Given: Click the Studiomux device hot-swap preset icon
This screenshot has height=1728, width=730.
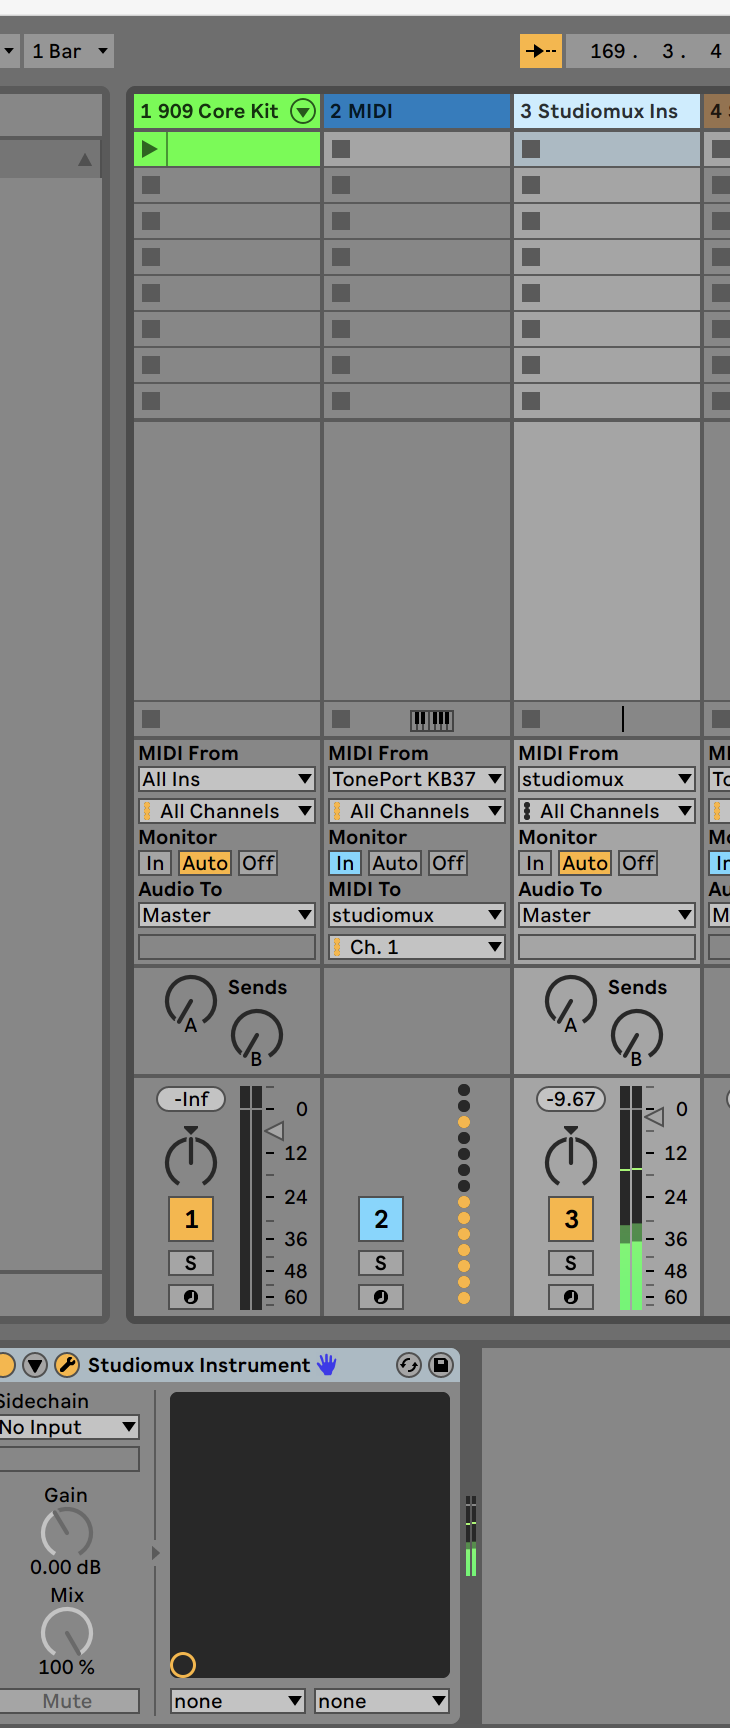Looking at the screenshot, I should click(x=409, y=1365).
